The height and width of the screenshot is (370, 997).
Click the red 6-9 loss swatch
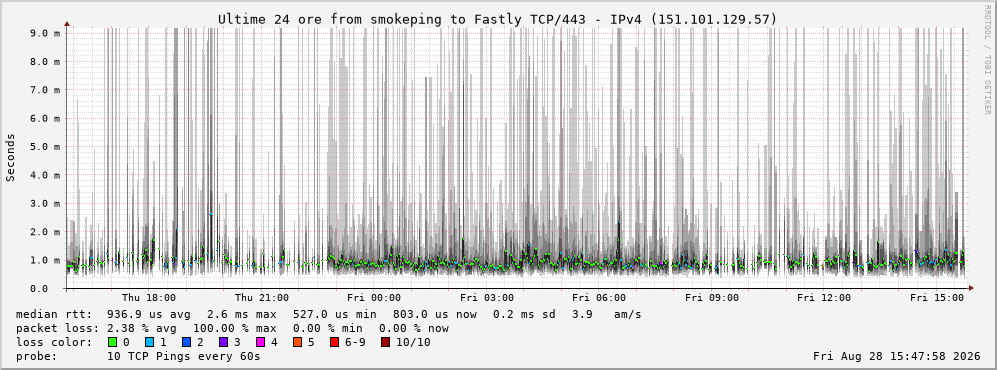334,342
